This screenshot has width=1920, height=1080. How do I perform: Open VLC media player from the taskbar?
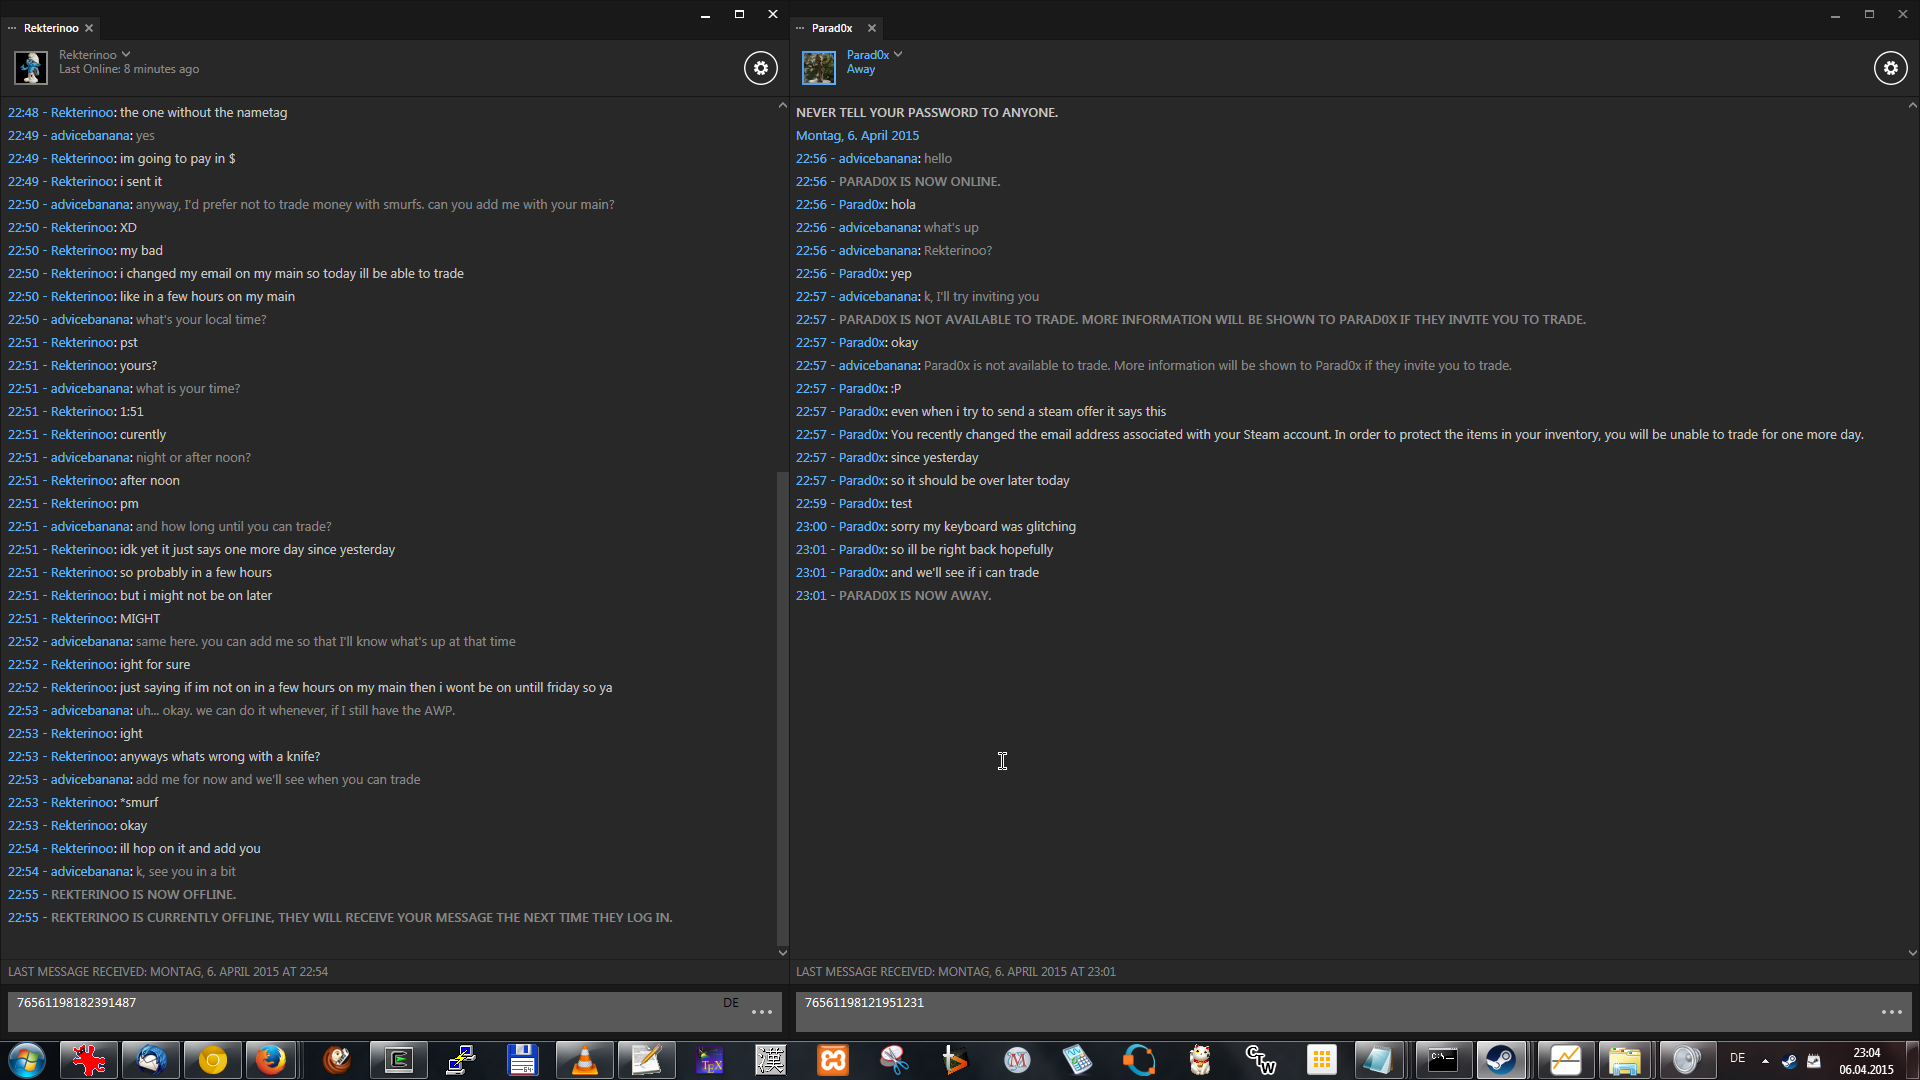coord(584,1060)
